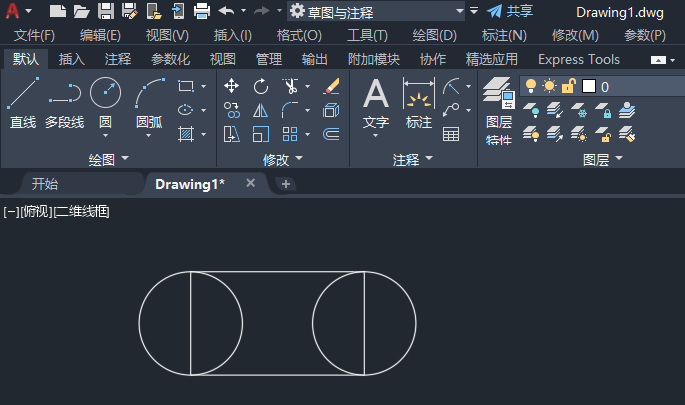Click the Layer Freeze tool icon
The height and width of the screenshot is (405, 685).
coord(580,111)
